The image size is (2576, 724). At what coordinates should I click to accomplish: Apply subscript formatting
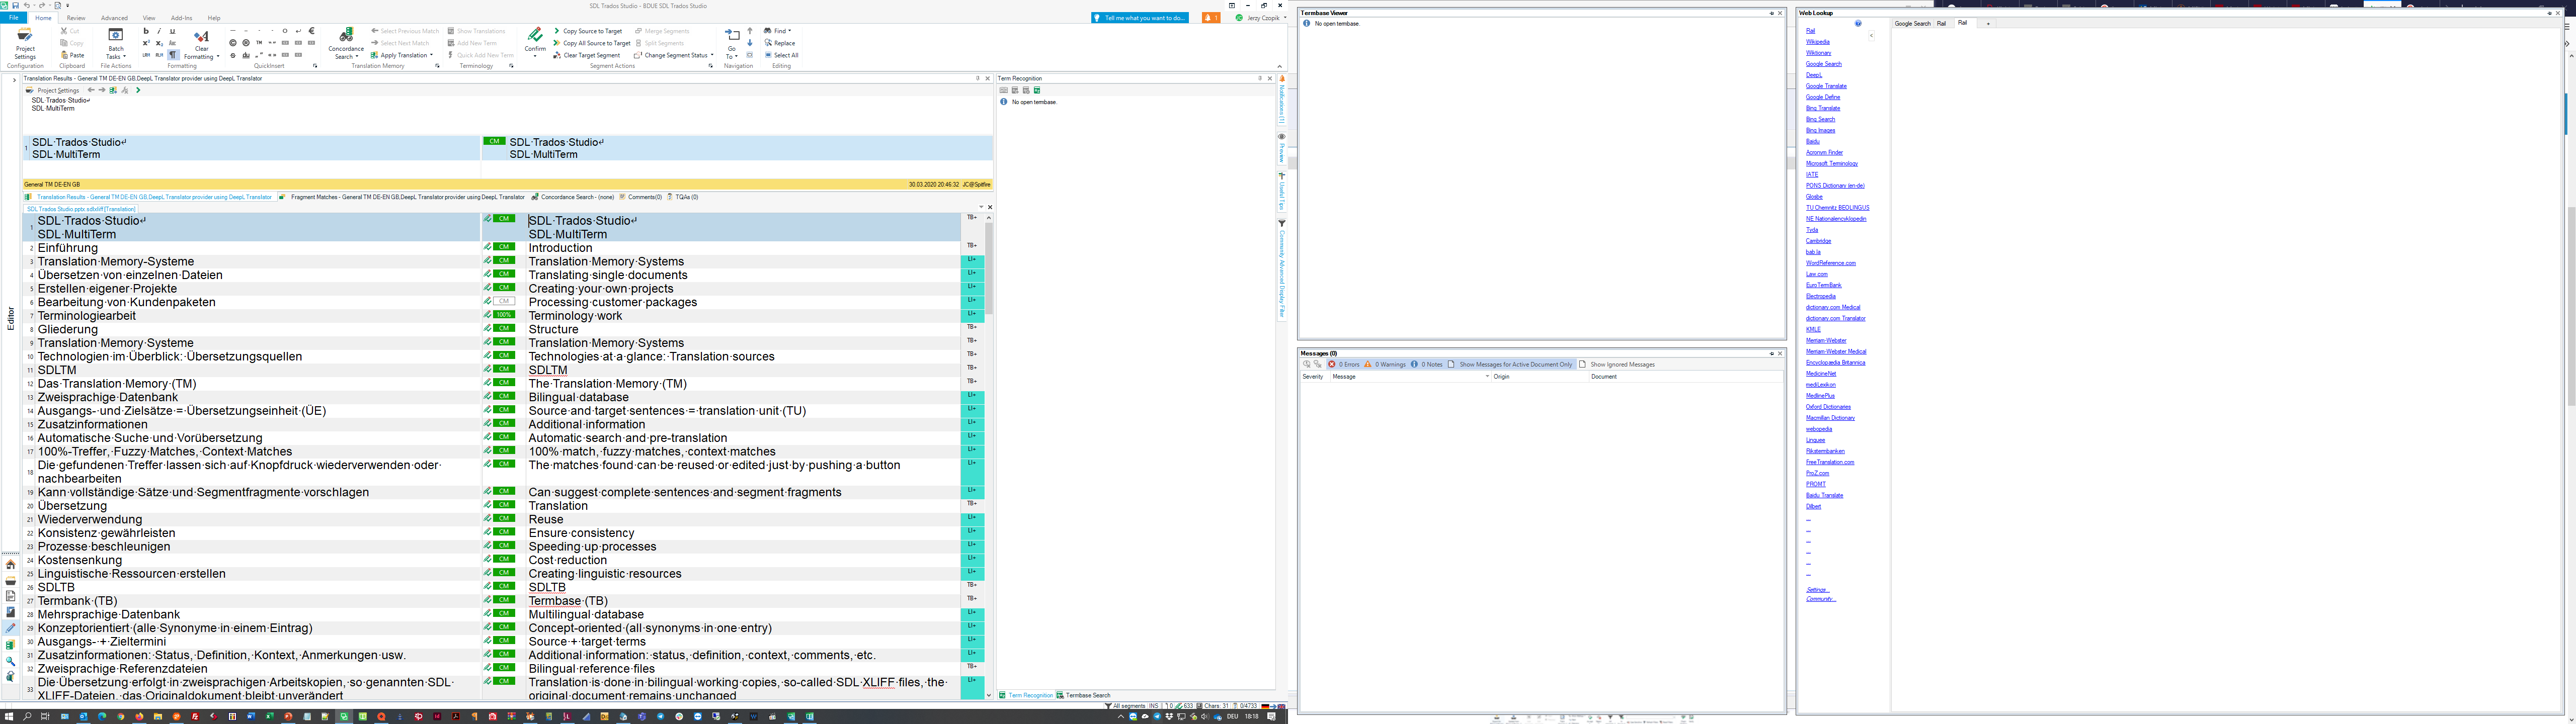(159, 43)
